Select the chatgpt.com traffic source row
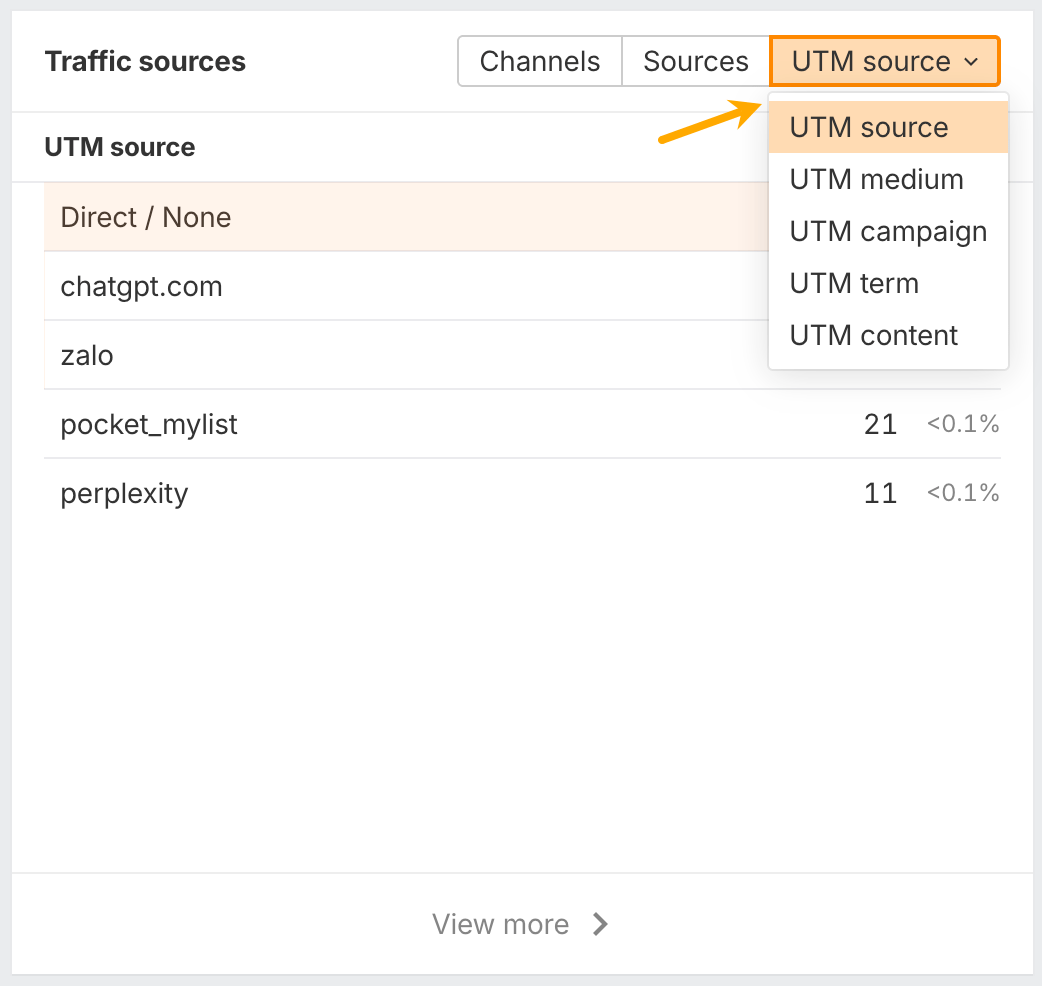The height and width of the screenshot is (986, 1042). [141, 286]
